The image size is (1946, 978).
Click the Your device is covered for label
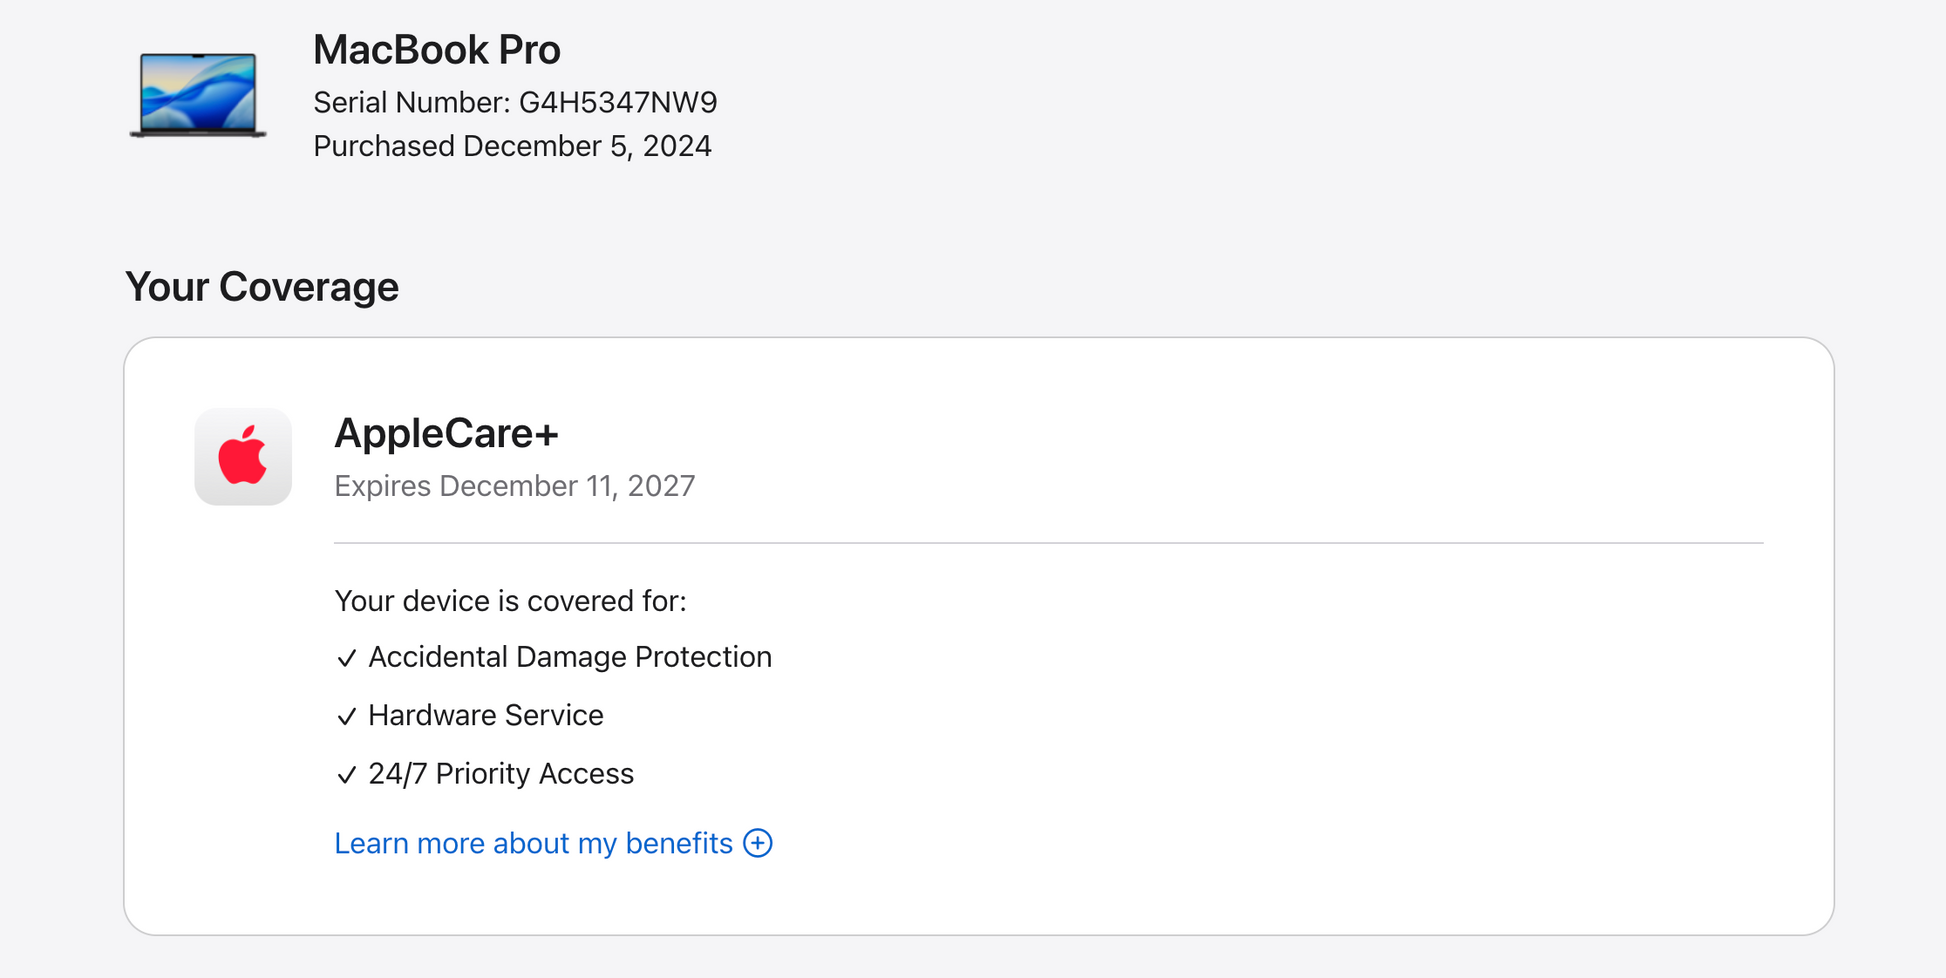[510, 601]
